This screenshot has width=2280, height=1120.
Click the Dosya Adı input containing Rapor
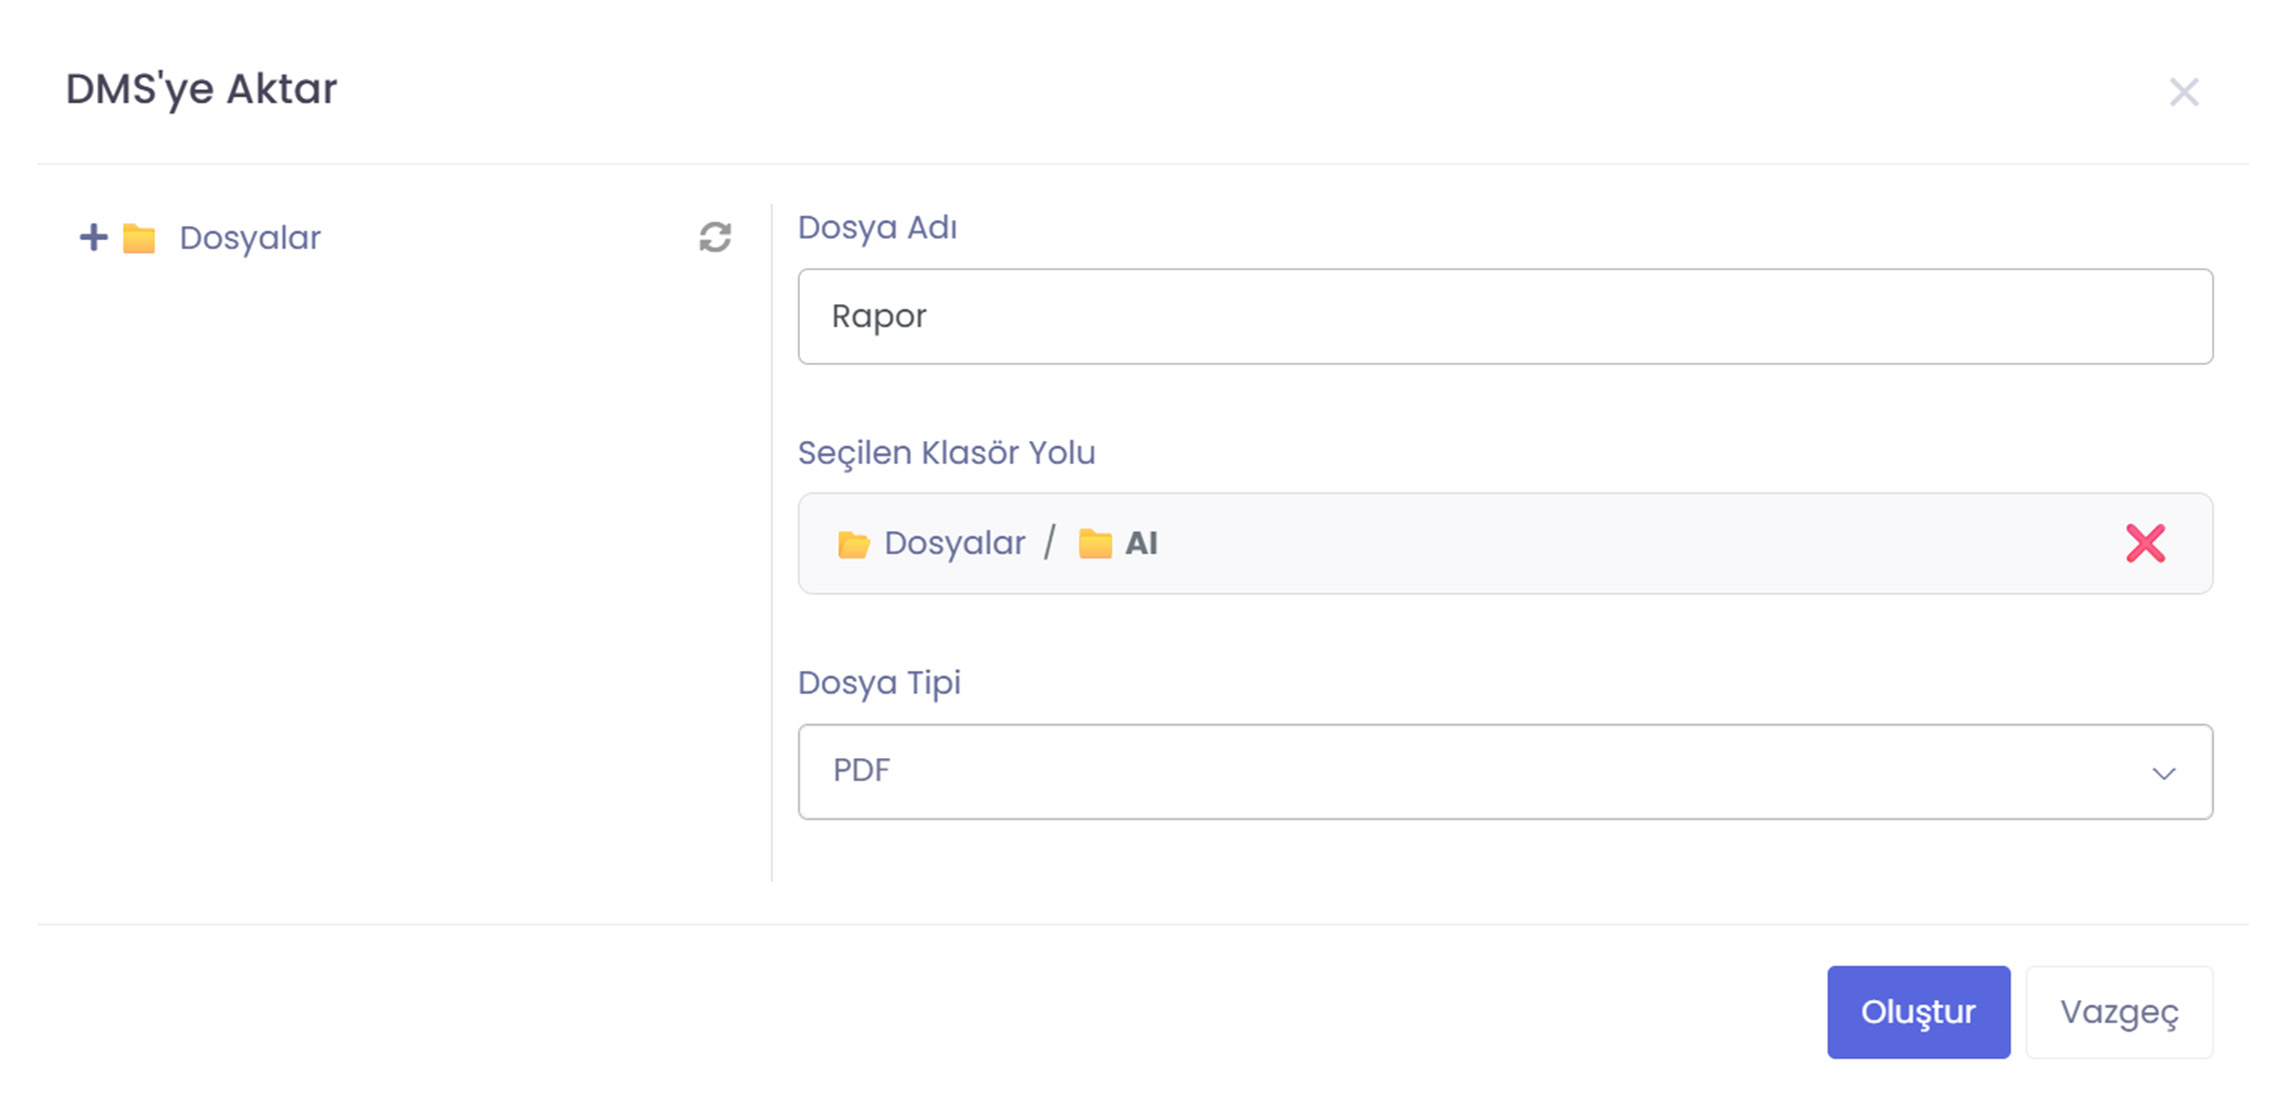tap(1504, 316)
